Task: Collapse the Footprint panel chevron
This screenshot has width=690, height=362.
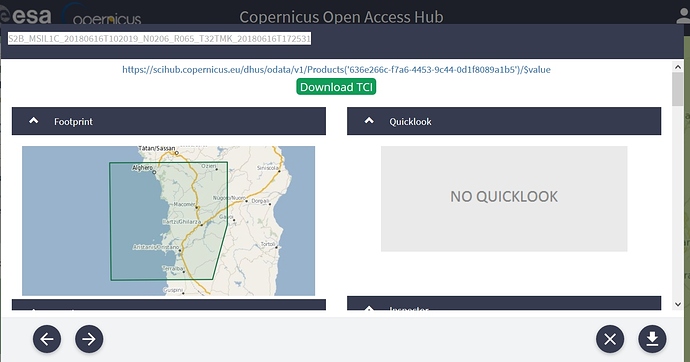Action: click(x=33, y=121)
